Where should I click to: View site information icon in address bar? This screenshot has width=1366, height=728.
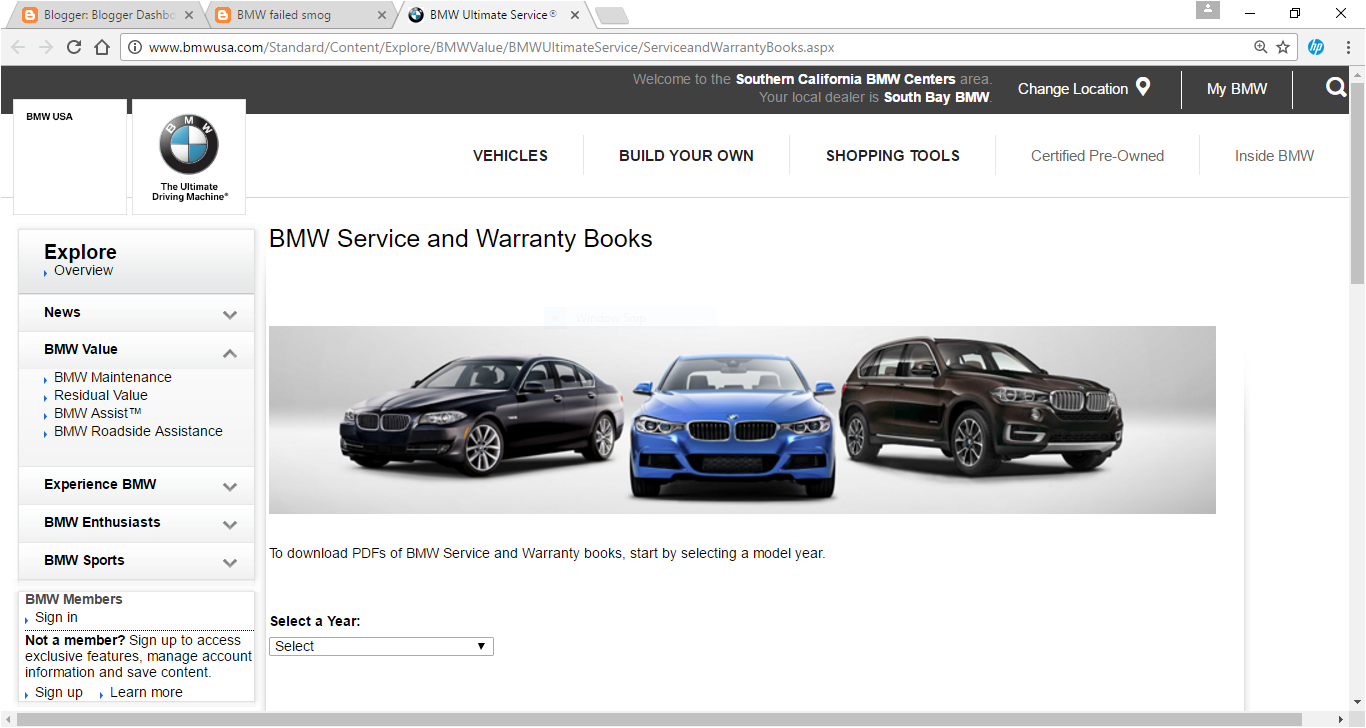tap(134, 47)
